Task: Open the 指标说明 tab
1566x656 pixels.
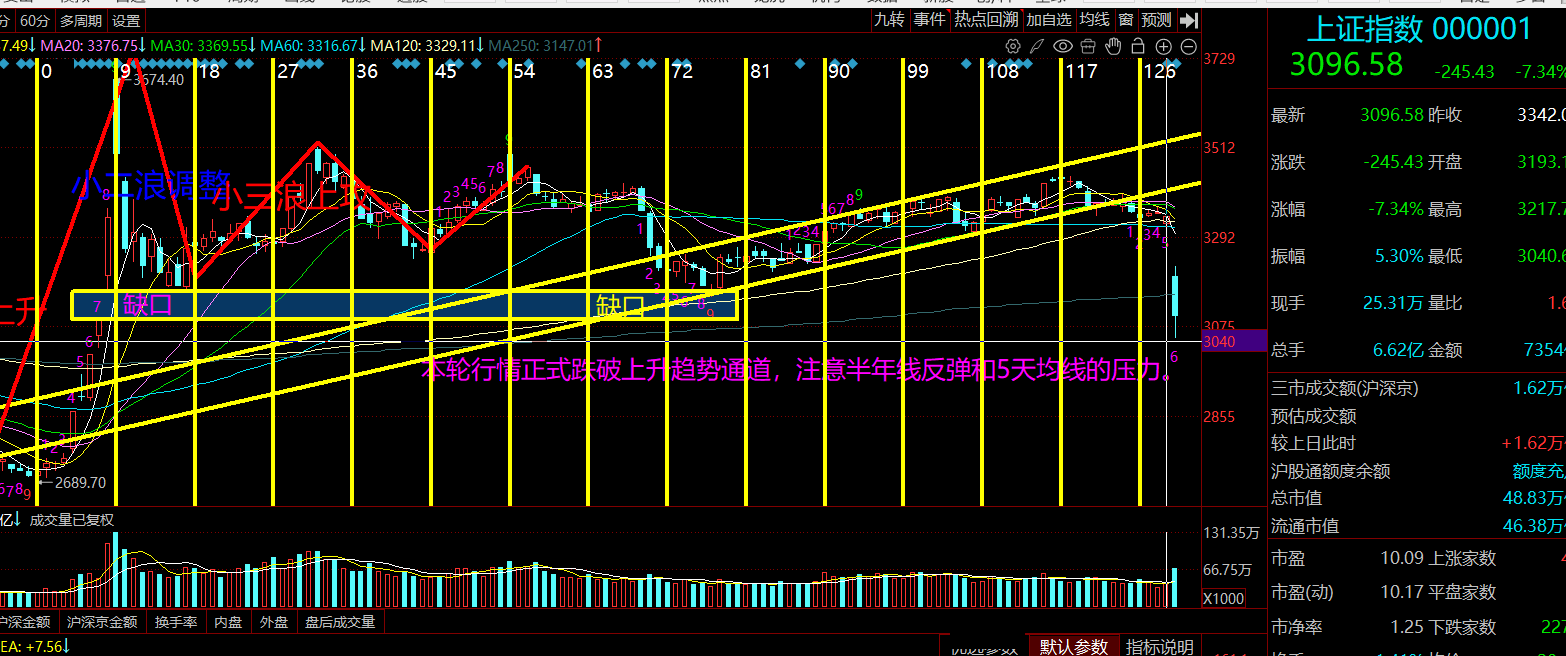Action: [1159, 647]
